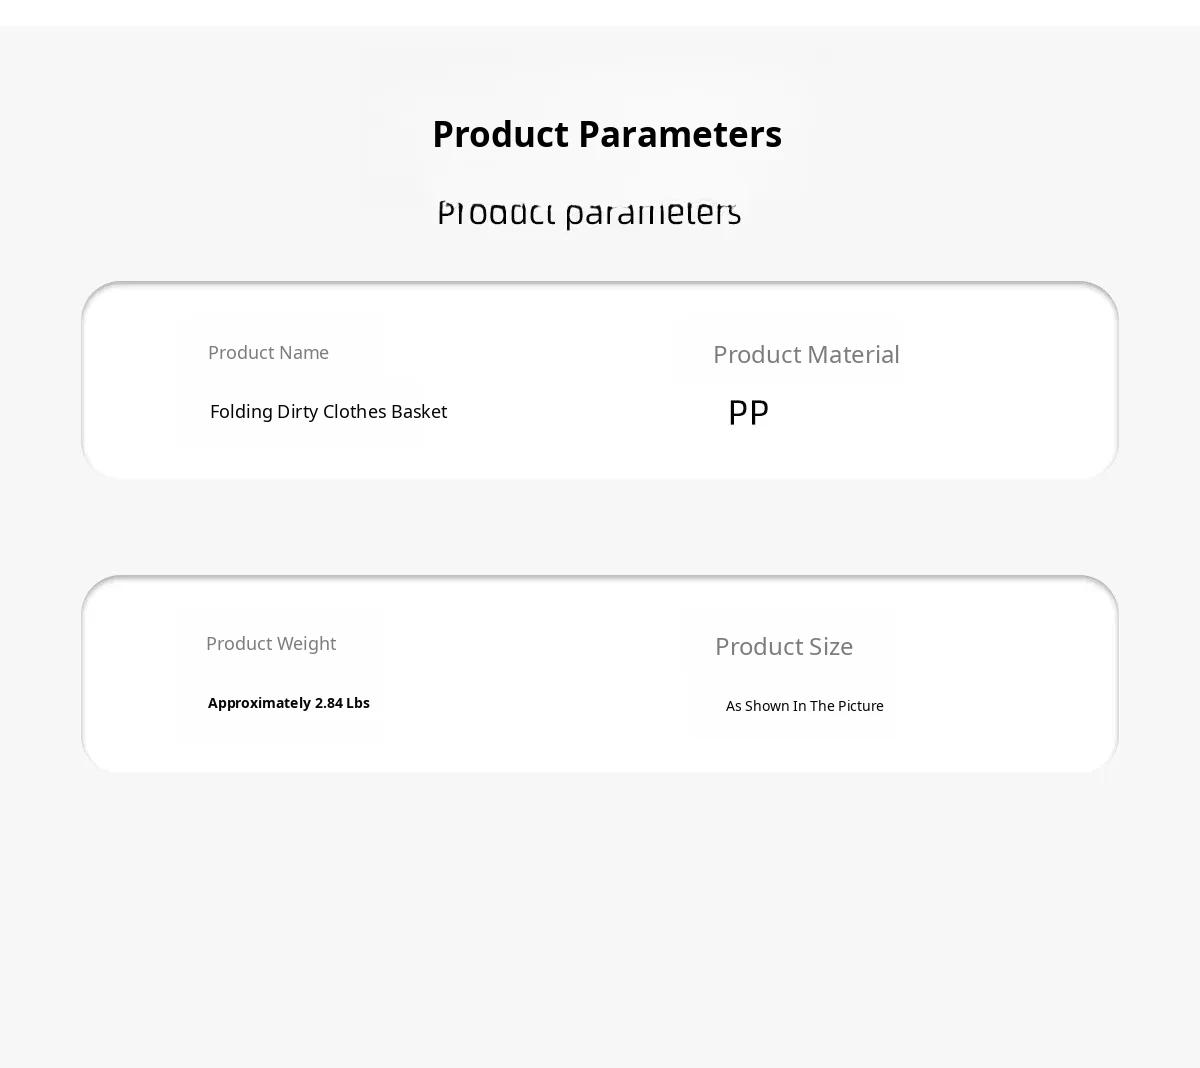Click the PP material value
This screenshot has height=1068, width=1200.
coord(748,412)
